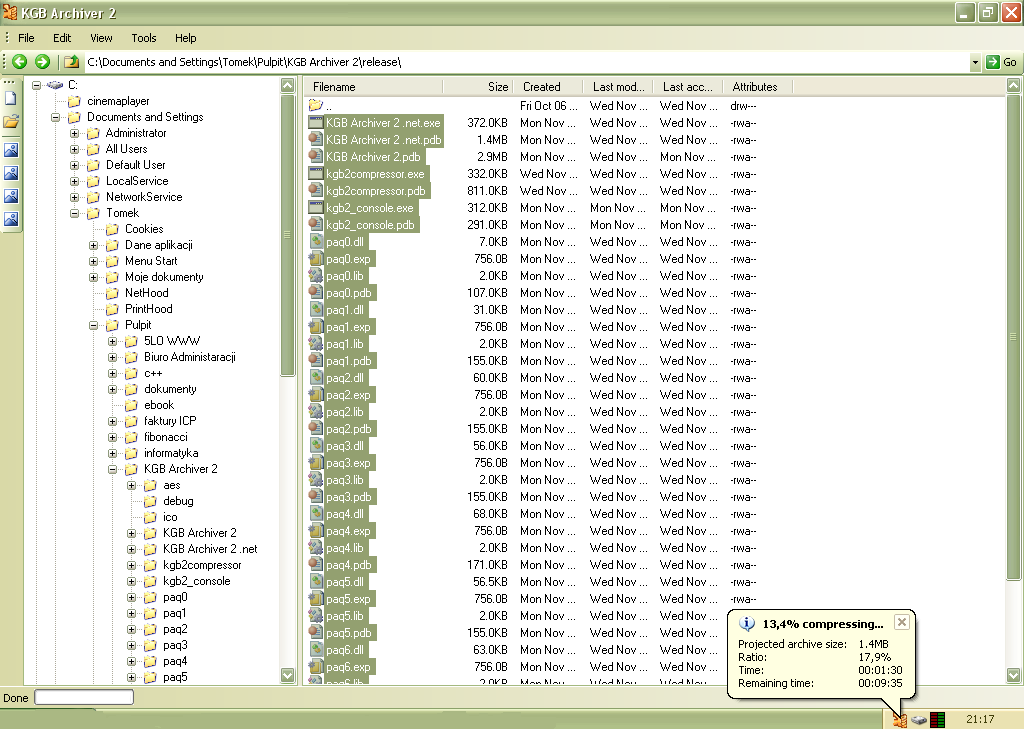Click the kgb2compressor.exe file icon

316,174
